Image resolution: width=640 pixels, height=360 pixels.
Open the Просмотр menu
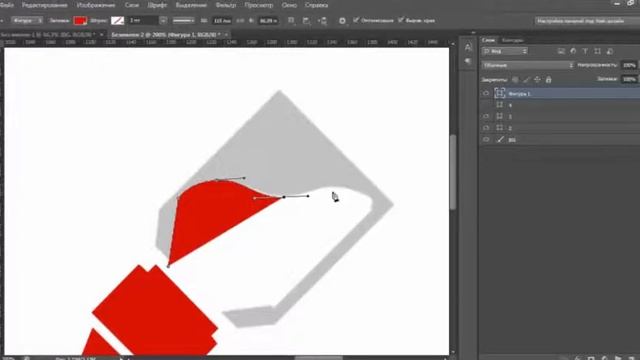(x=259, y=5)
